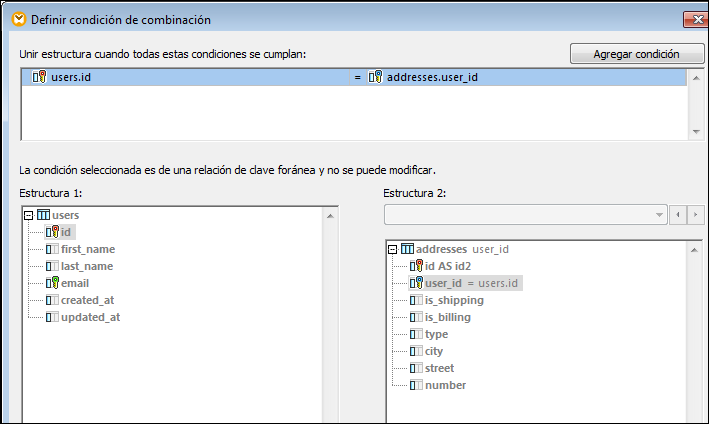The width and height of the screenshot is (709, 424).
Task: Click the key icon of addresses.user_id condition
Action: 376,77
